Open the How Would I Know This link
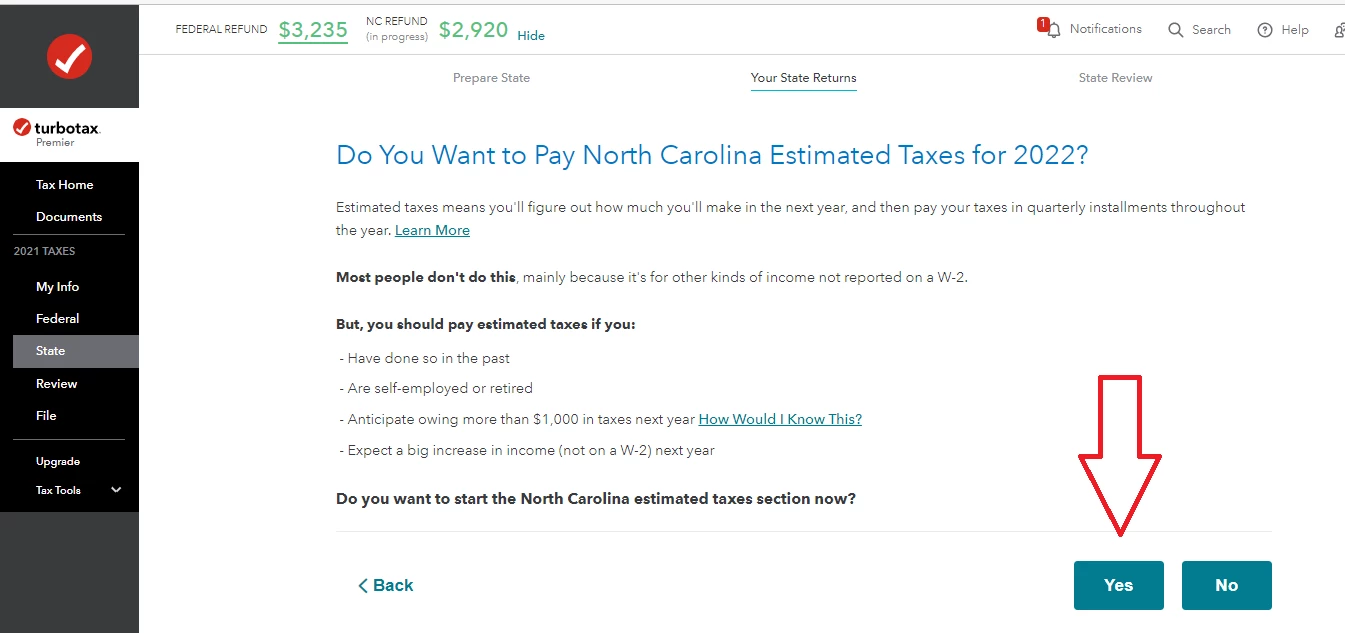 point(780,419)
